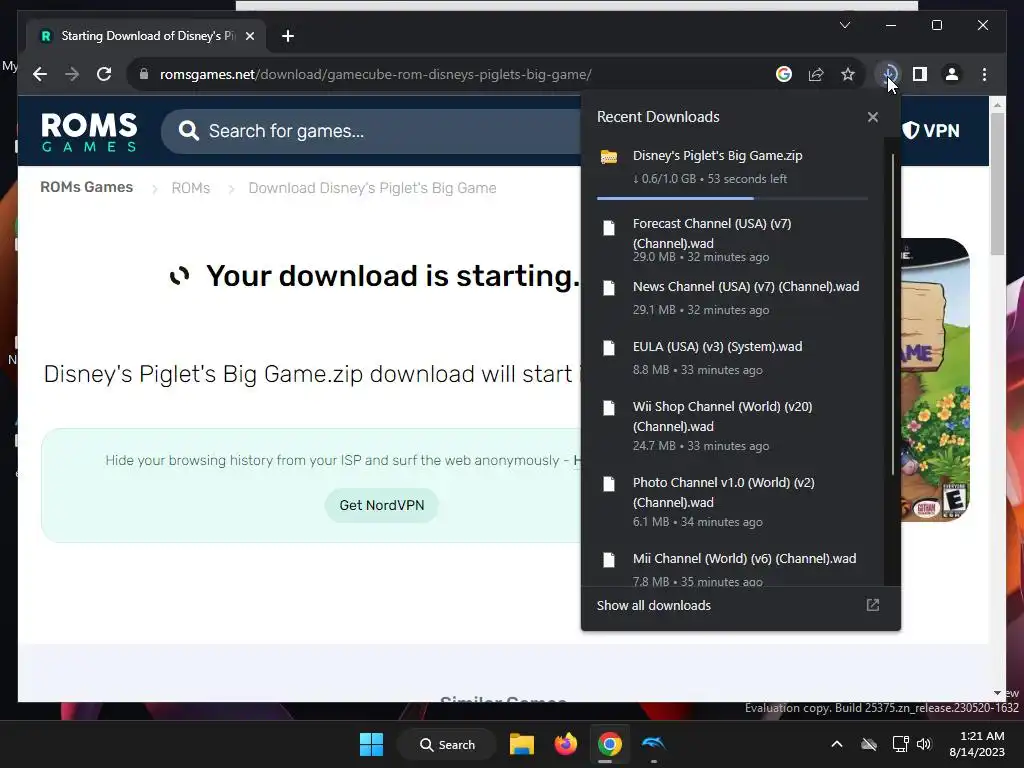
Task: Open the Google account icon in address bar
Action: (784, 74)
